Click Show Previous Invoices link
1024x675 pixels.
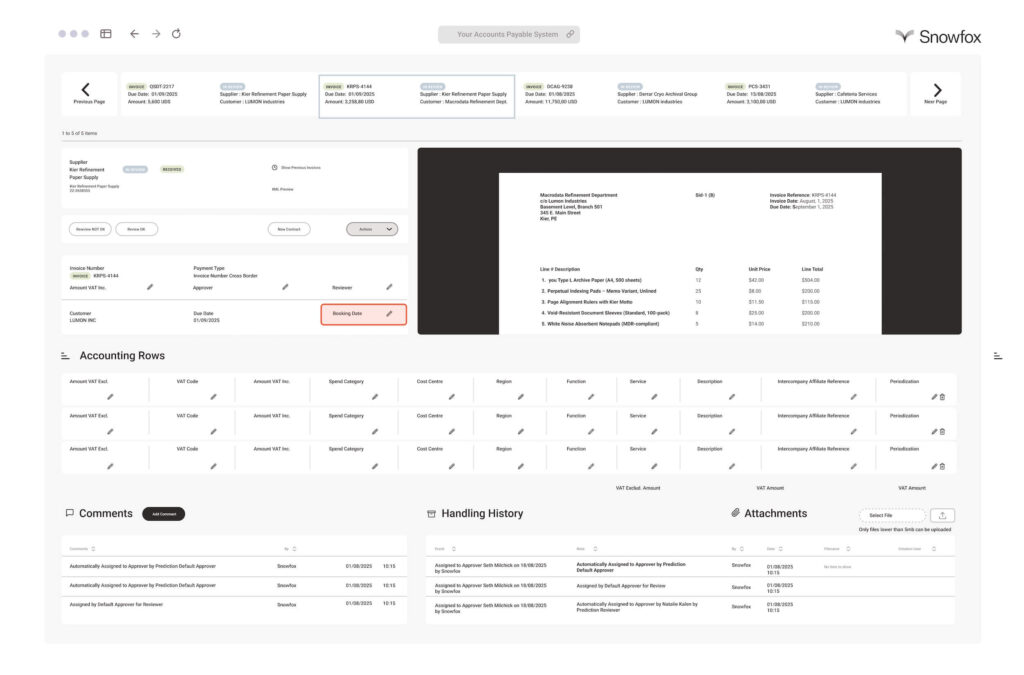pyautogui.click(x=300, y=168)
